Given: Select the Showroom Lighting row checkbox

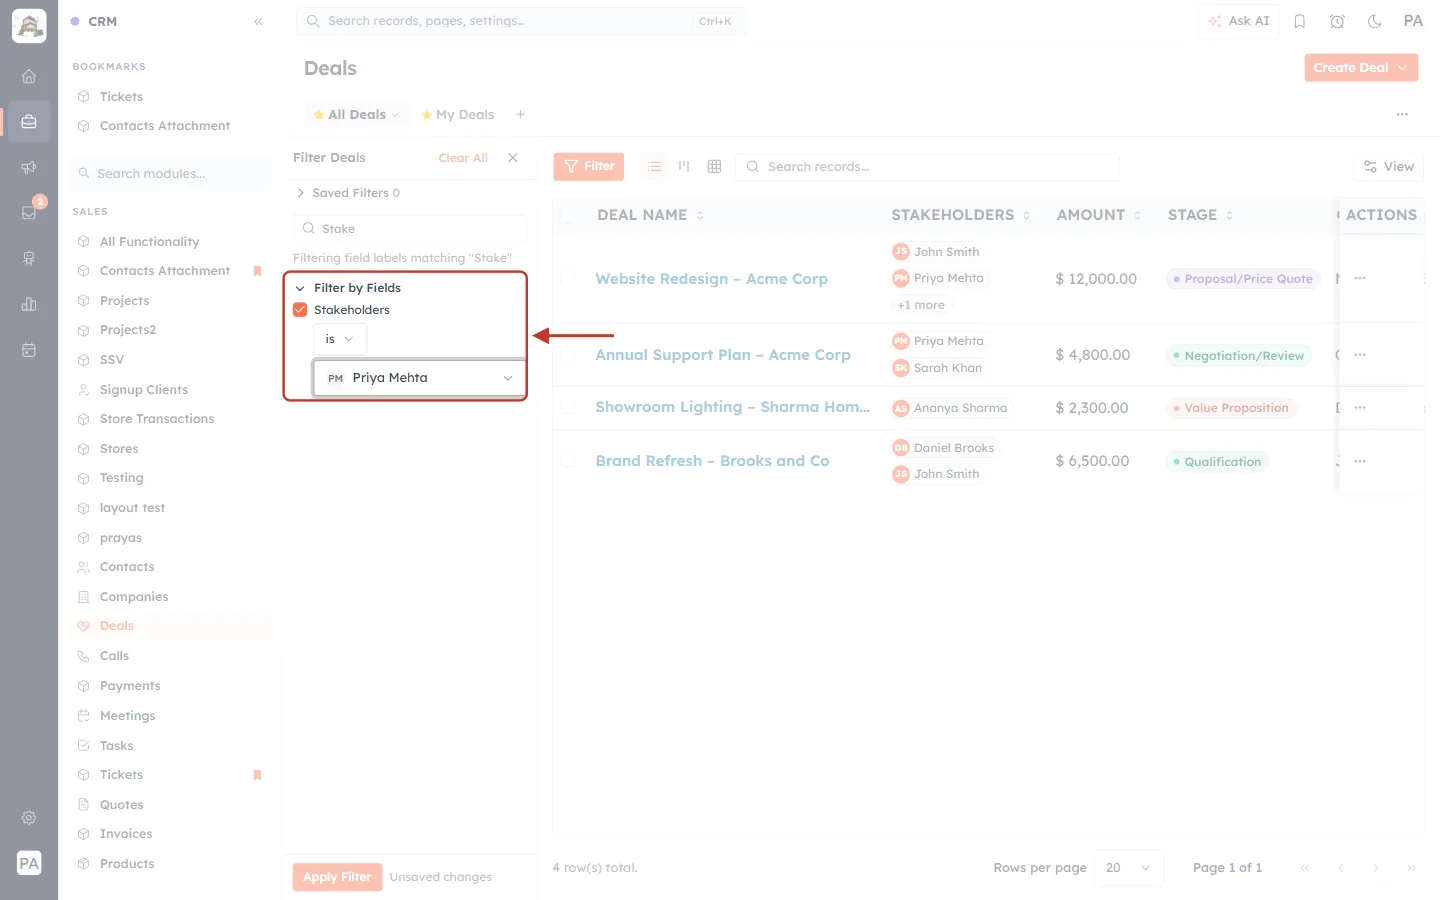Looking at the screenshot, I should 568,407.
